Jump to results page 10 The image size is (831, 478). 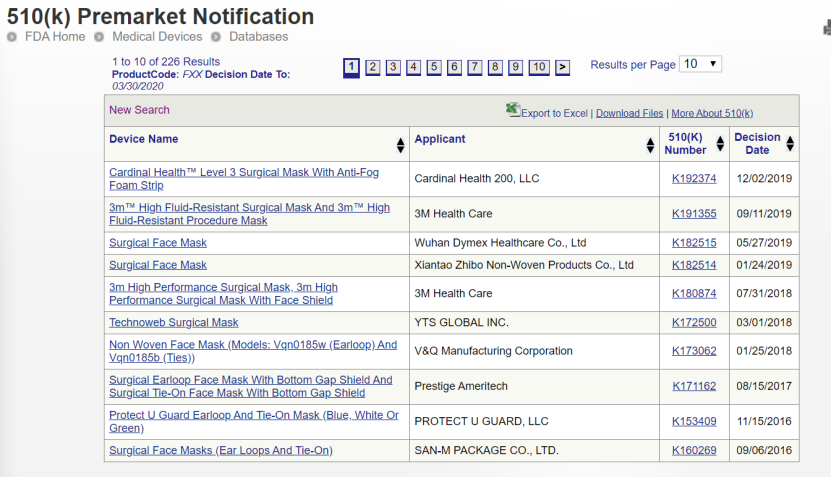pyautogui.click(x=539, y=67)
